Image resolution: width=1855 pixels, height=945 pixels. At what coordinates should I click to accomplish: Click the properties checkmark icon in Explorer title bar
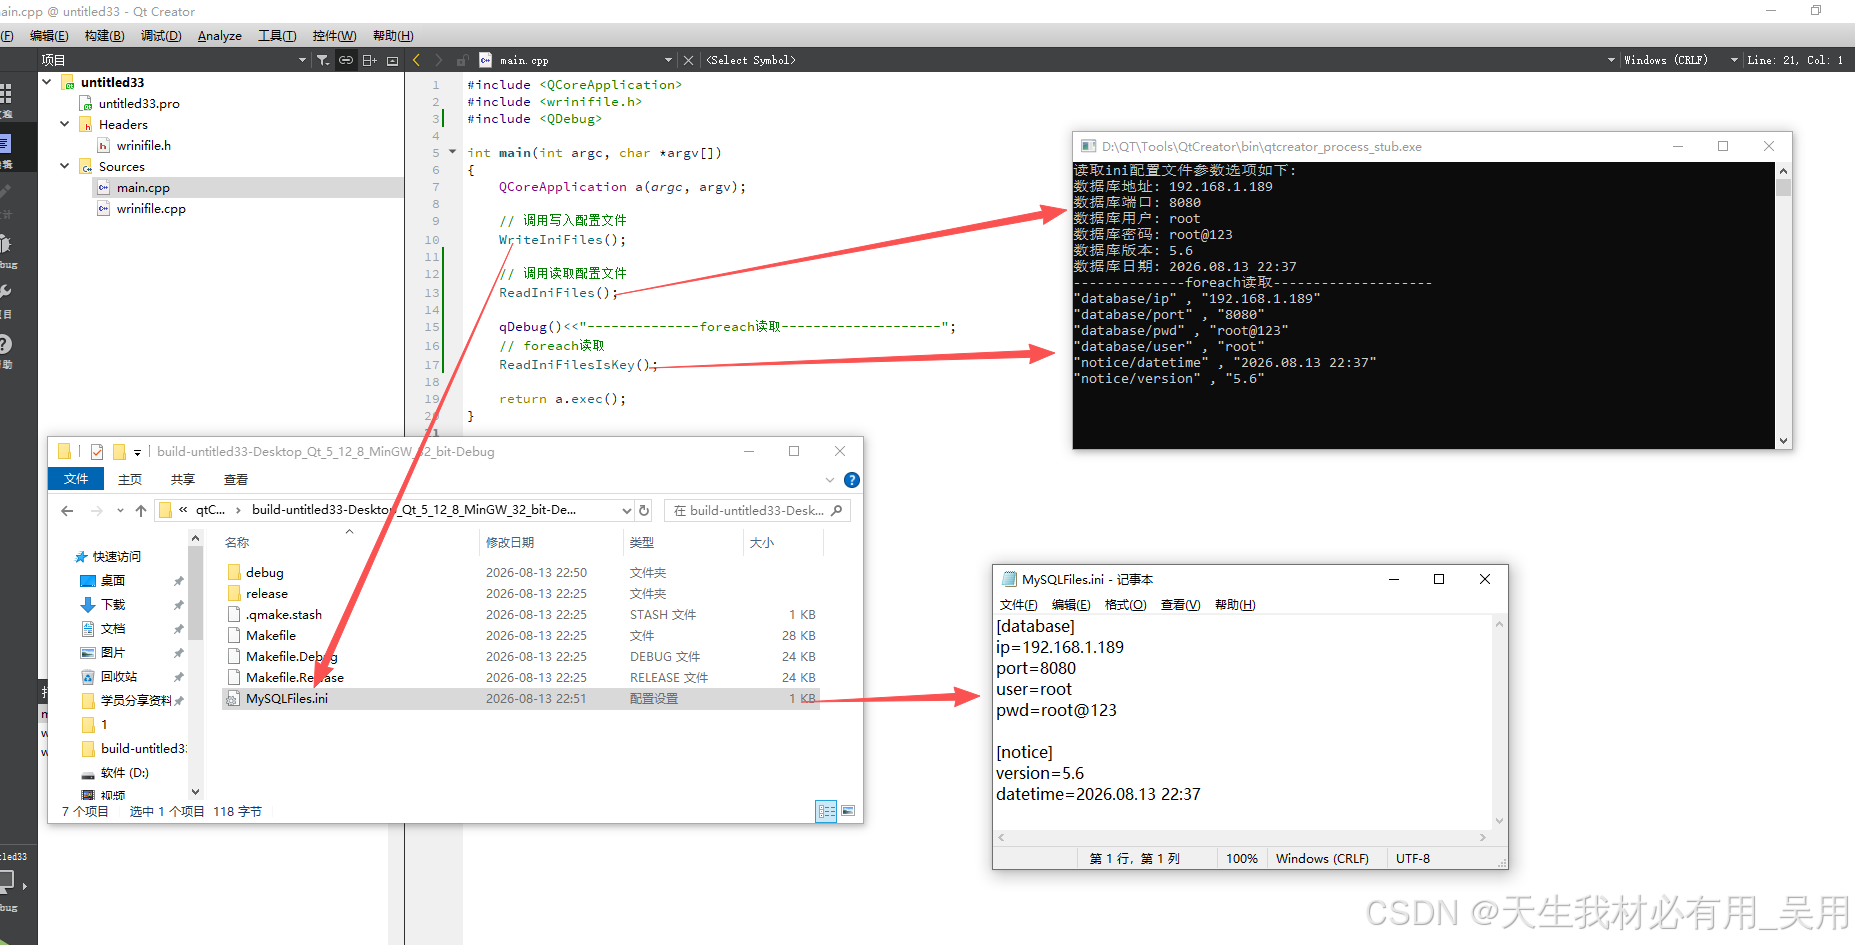(x=97, y=452)
